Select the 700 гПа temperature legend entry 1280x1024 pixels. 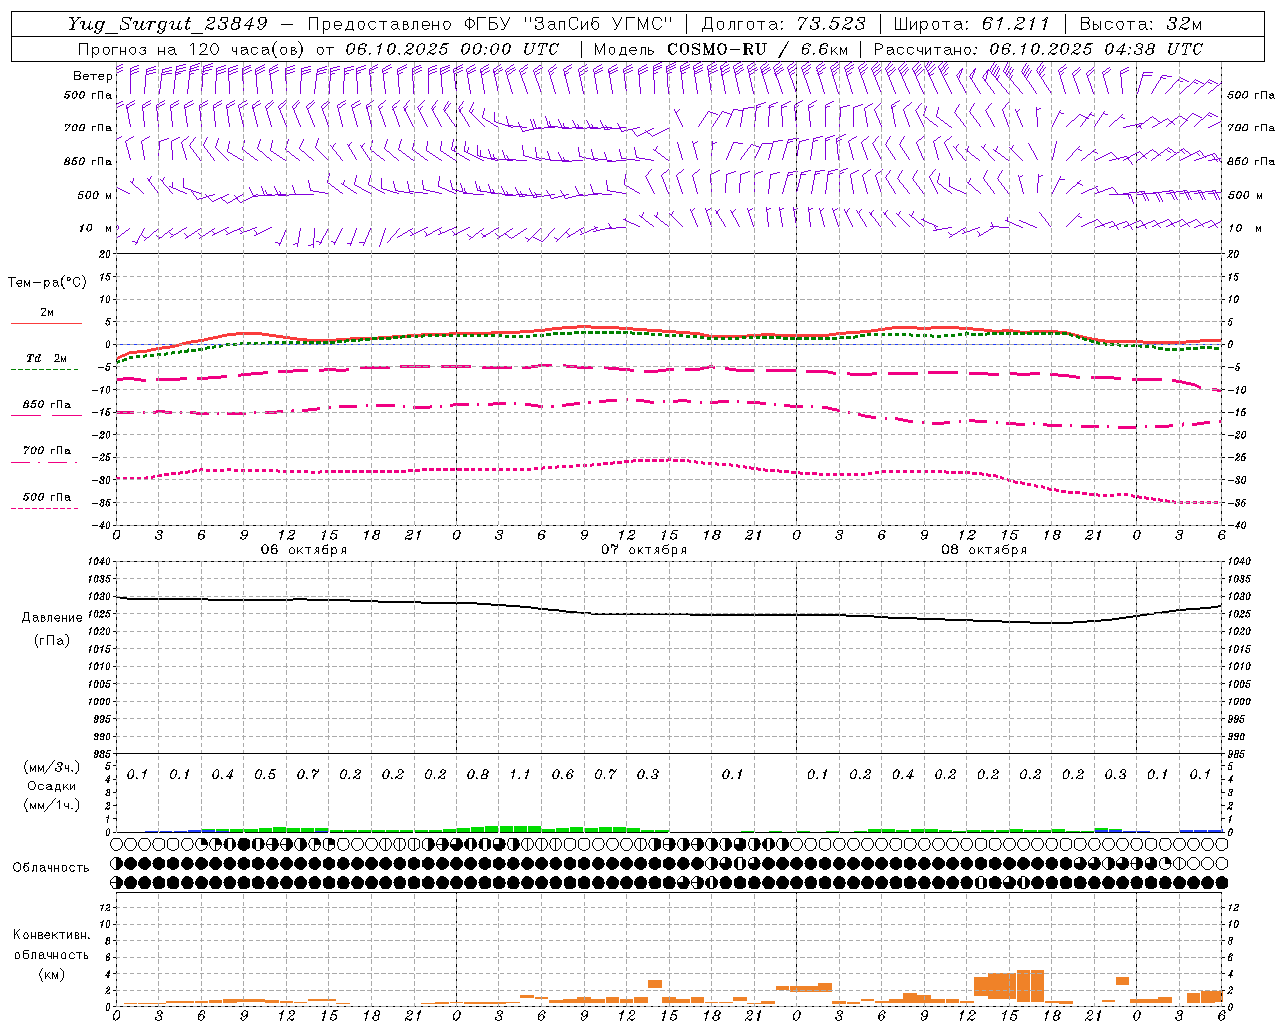[46, 450]
